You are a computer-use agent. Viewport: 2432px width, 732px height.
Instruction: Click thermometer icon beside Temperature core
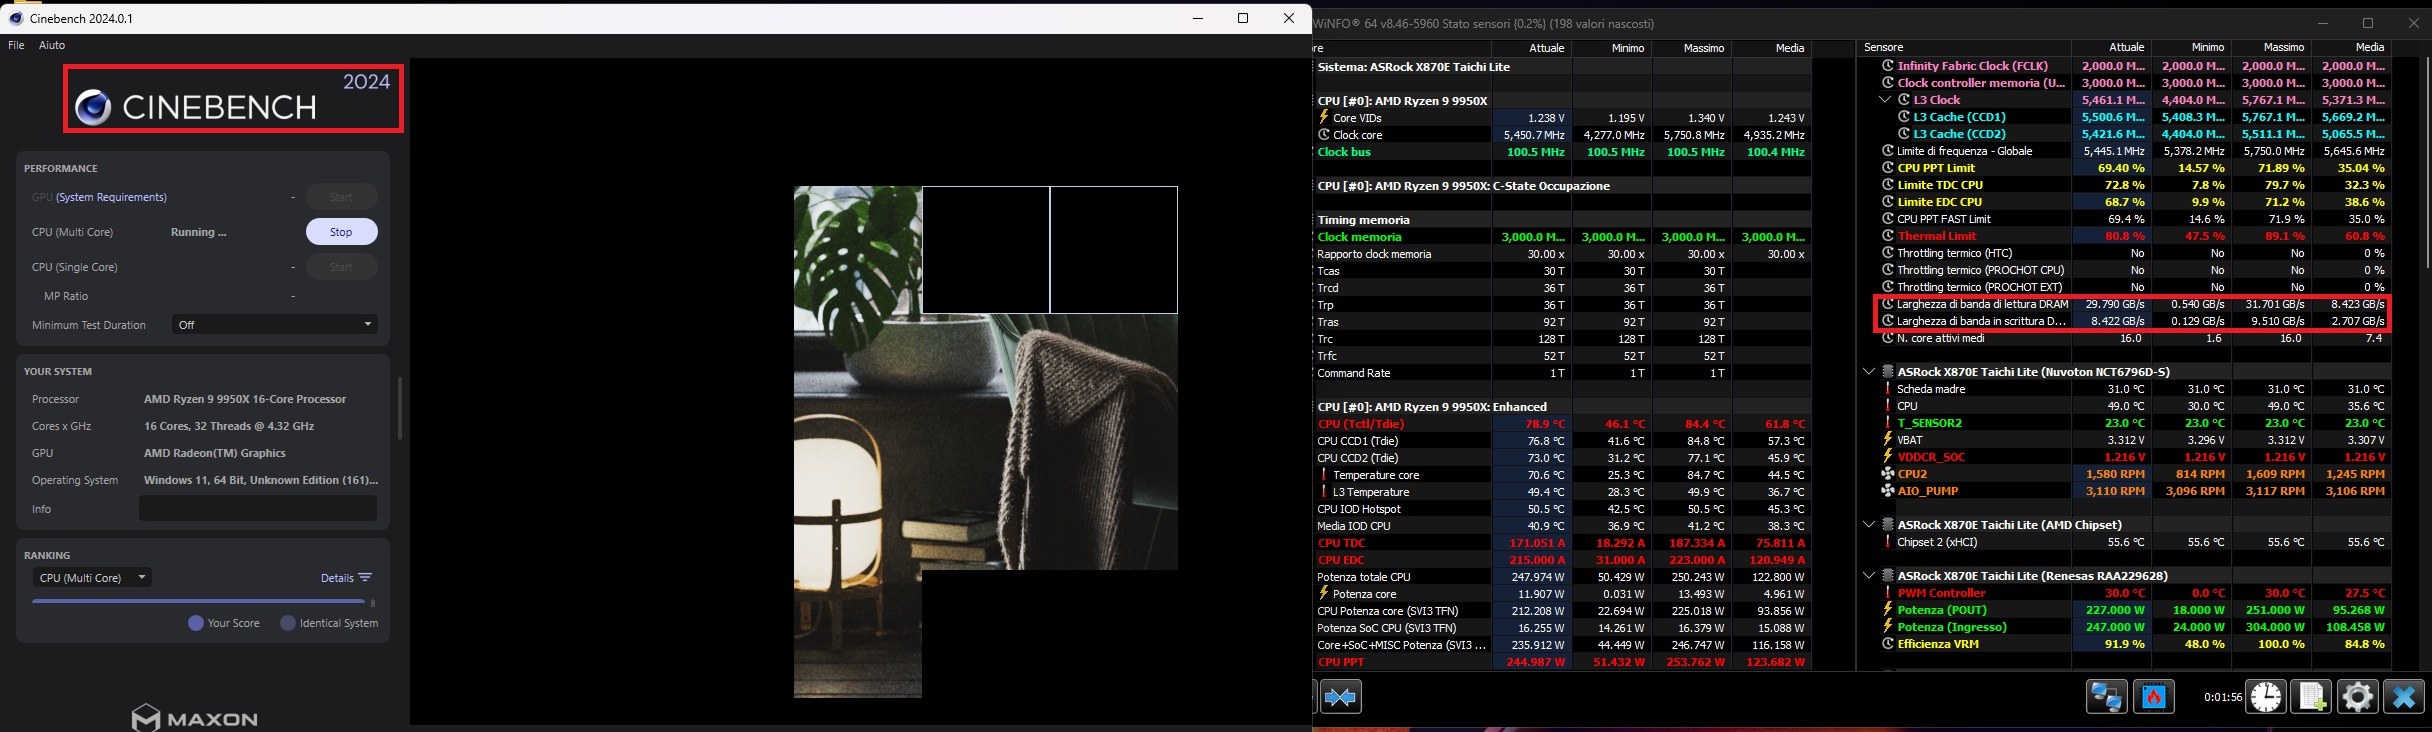click(1324, 475)
